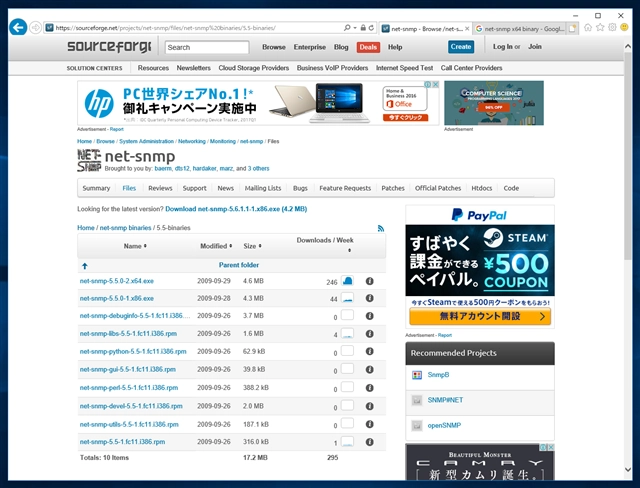
Task: Open the RSS feed icon above file table
Action: (381, 228)
